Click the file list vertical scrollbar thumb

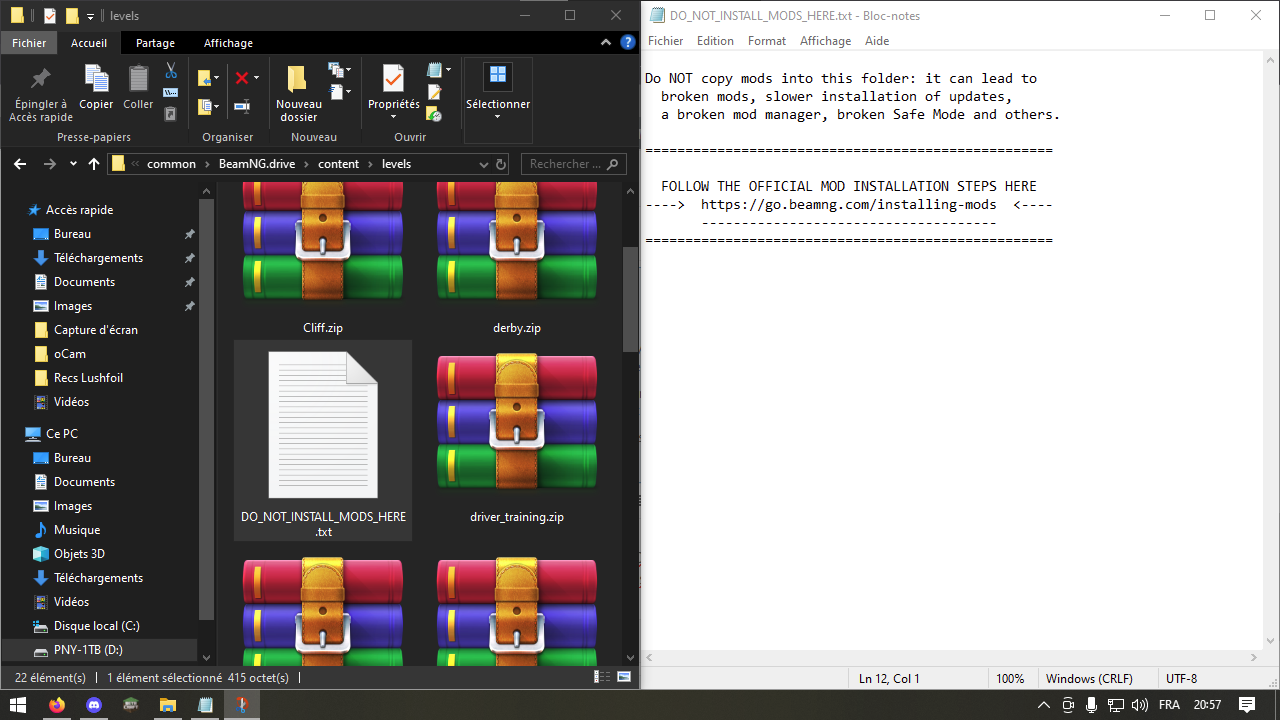point(630,298)
